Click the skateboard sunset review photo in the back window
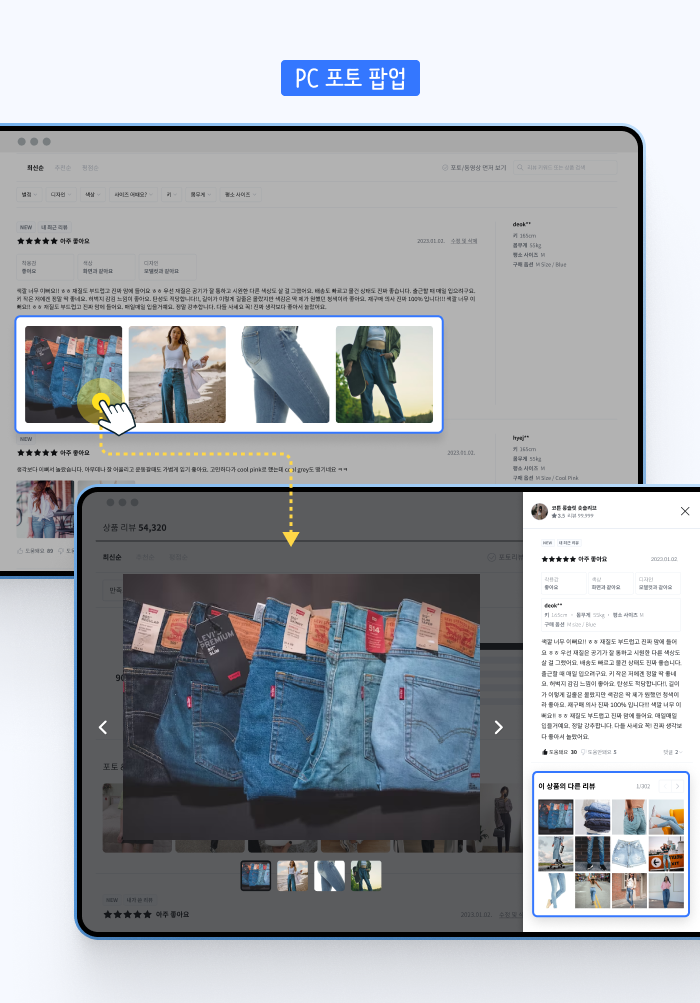 tap(385, 374)
